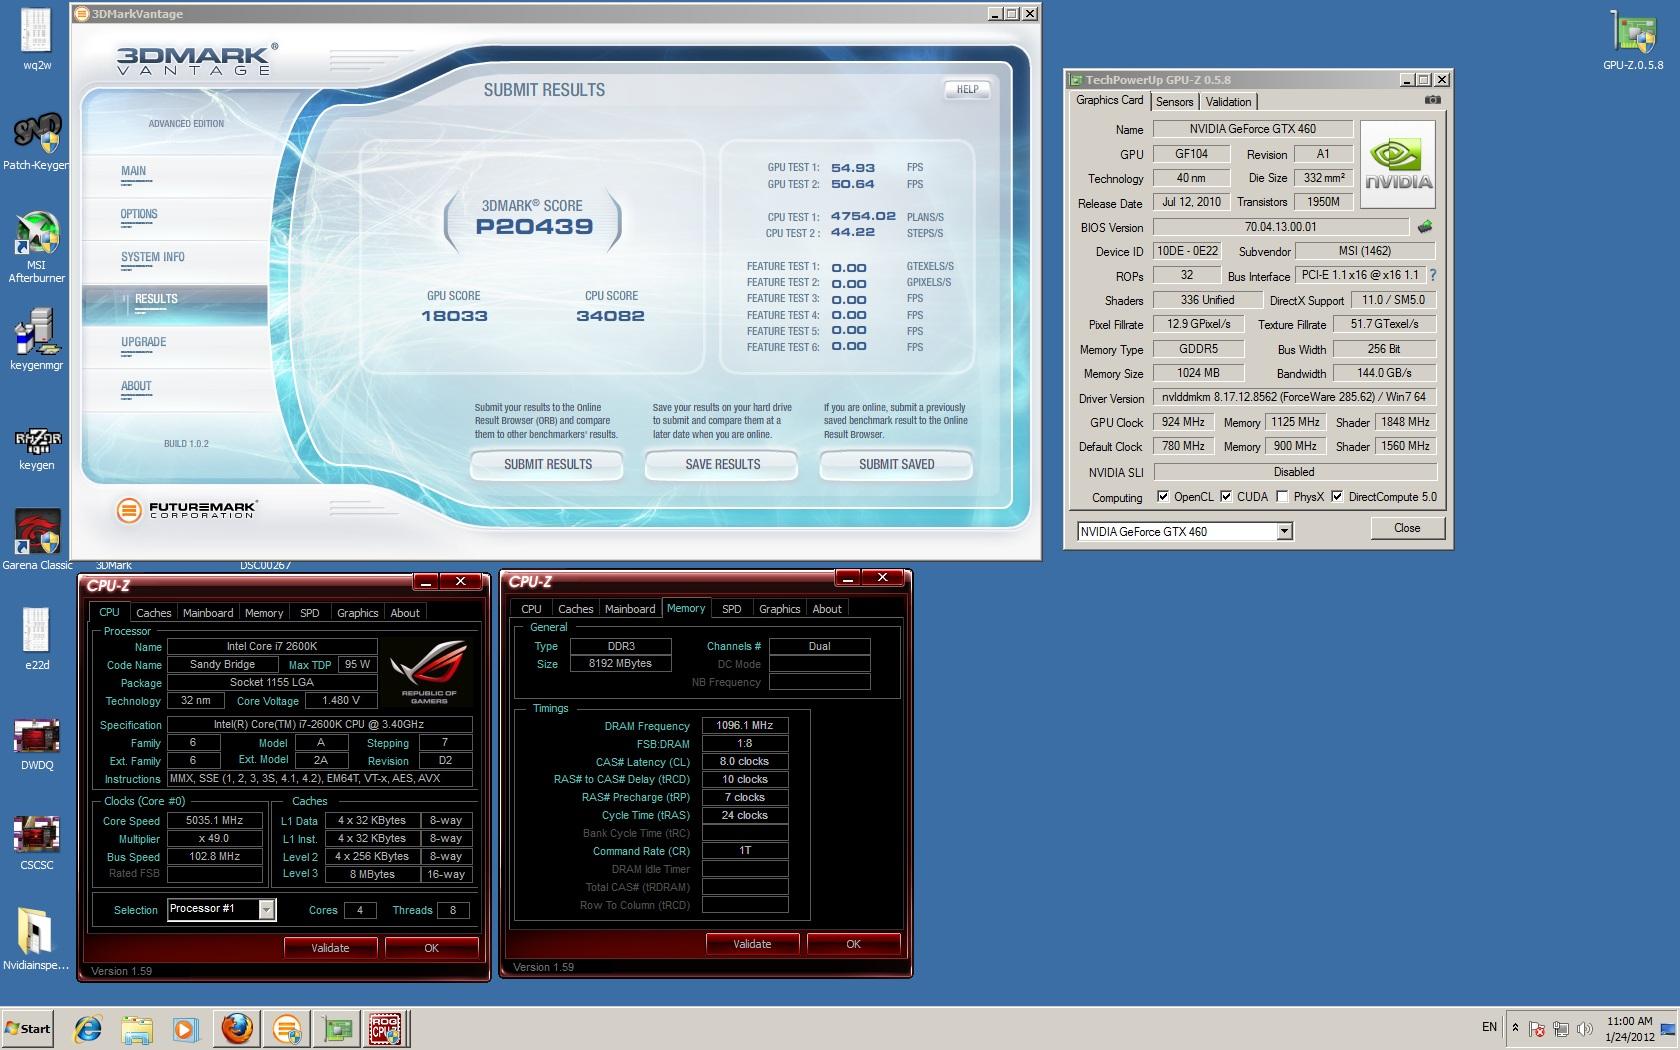Screen dimensions: 1680x1050
Task: Go to MAIN in 3DMark sidebar
Action: point(133,171)
